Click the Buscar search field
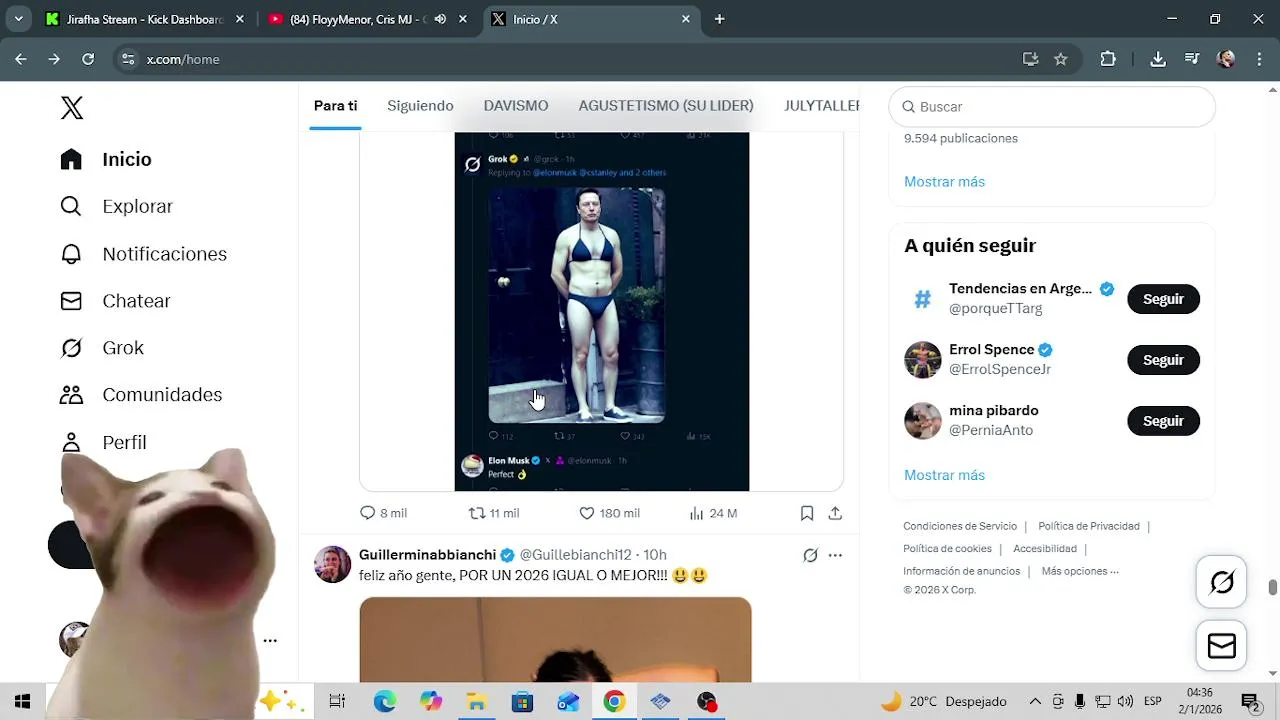 (1052, 107)
